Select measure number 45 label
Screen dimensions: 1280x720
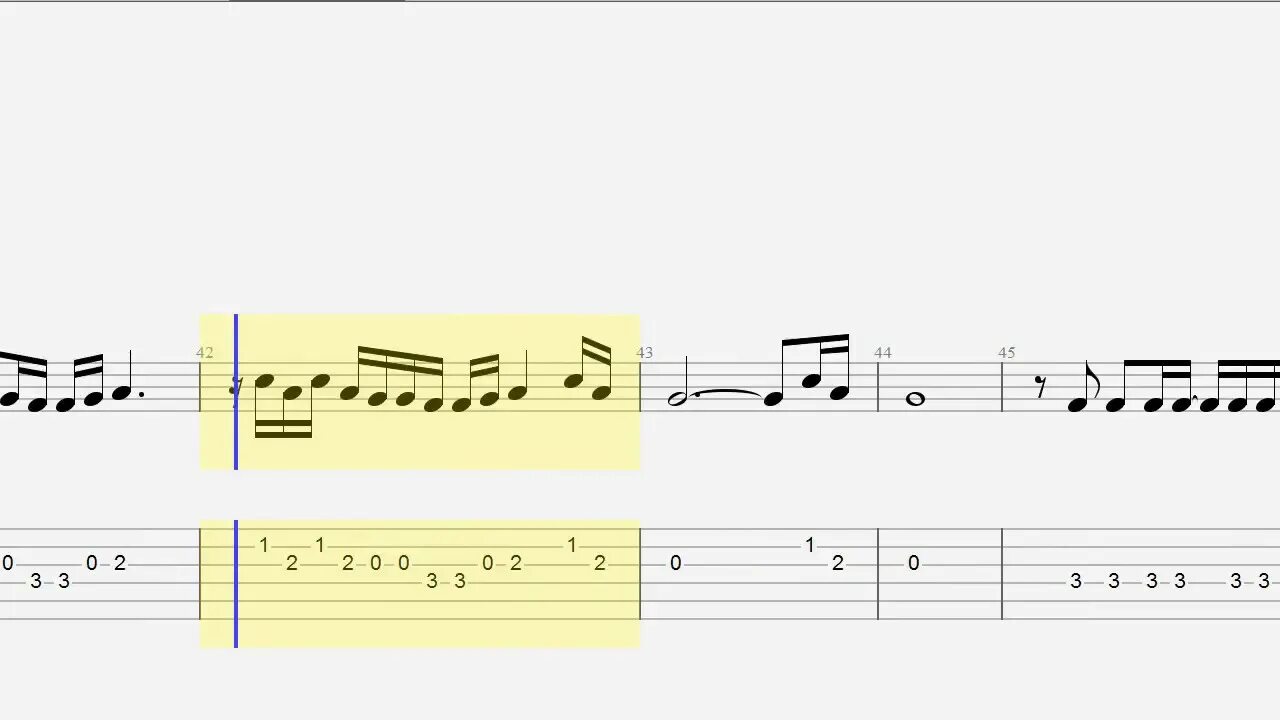click(x=1007, y=353)
